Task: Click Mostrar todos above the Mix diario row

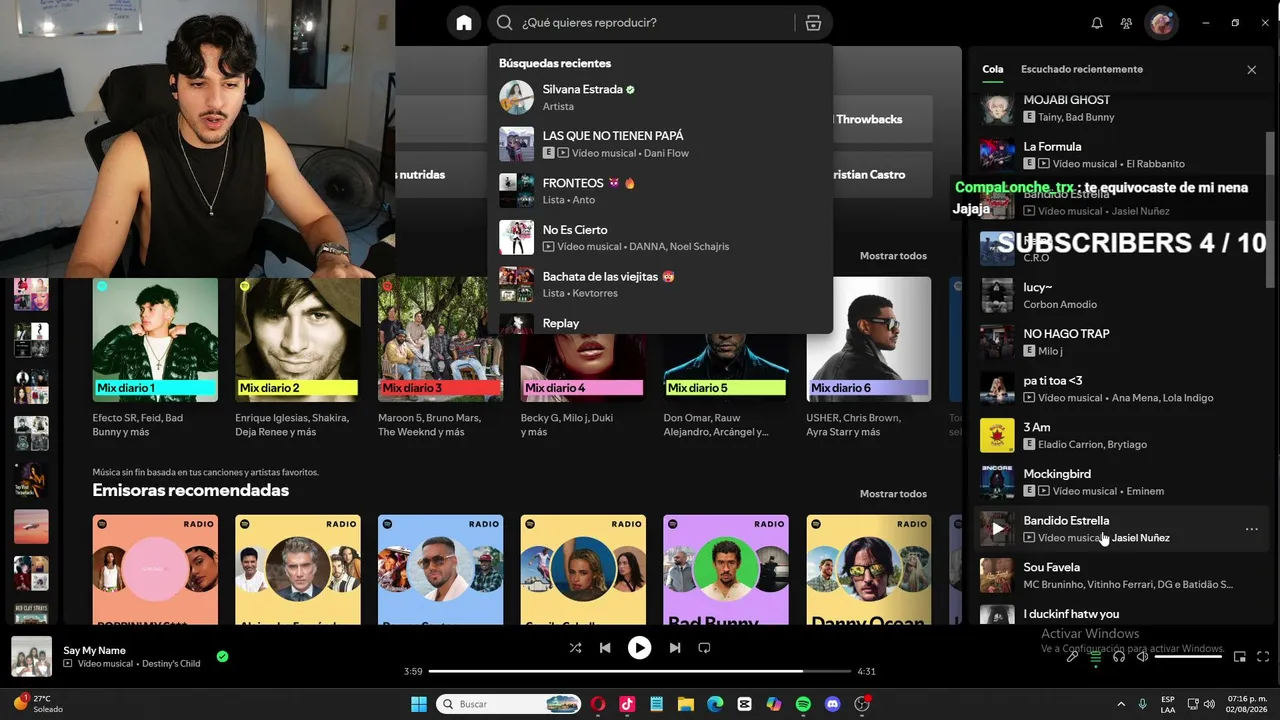Action: [x=893, y=256]
